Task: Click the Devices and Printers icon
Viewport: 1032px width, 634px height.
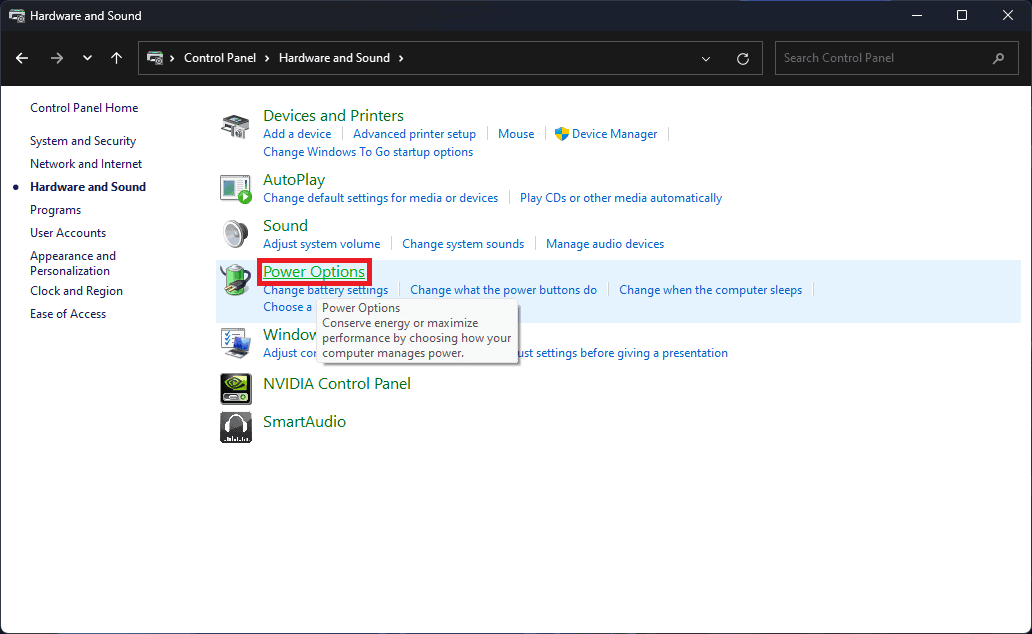Action: point(235,128)
